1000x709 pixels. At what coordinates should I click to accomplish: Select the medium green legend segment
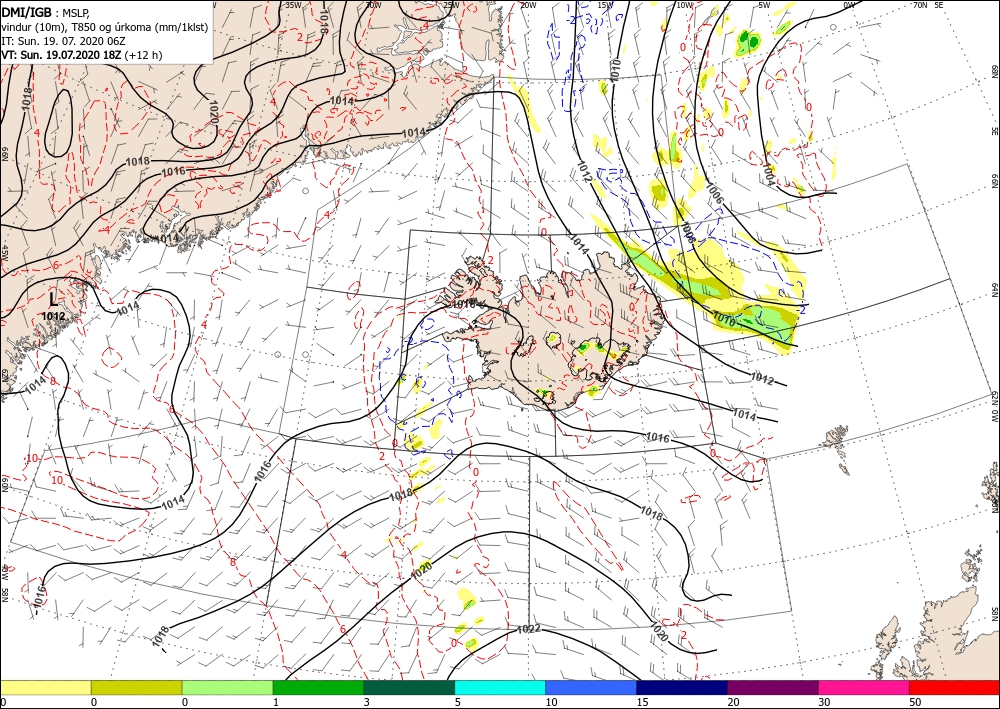coord(318,688)
